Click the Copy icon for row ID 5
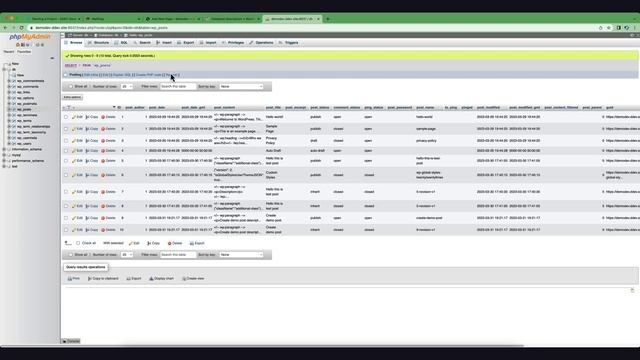 (88, 161)
